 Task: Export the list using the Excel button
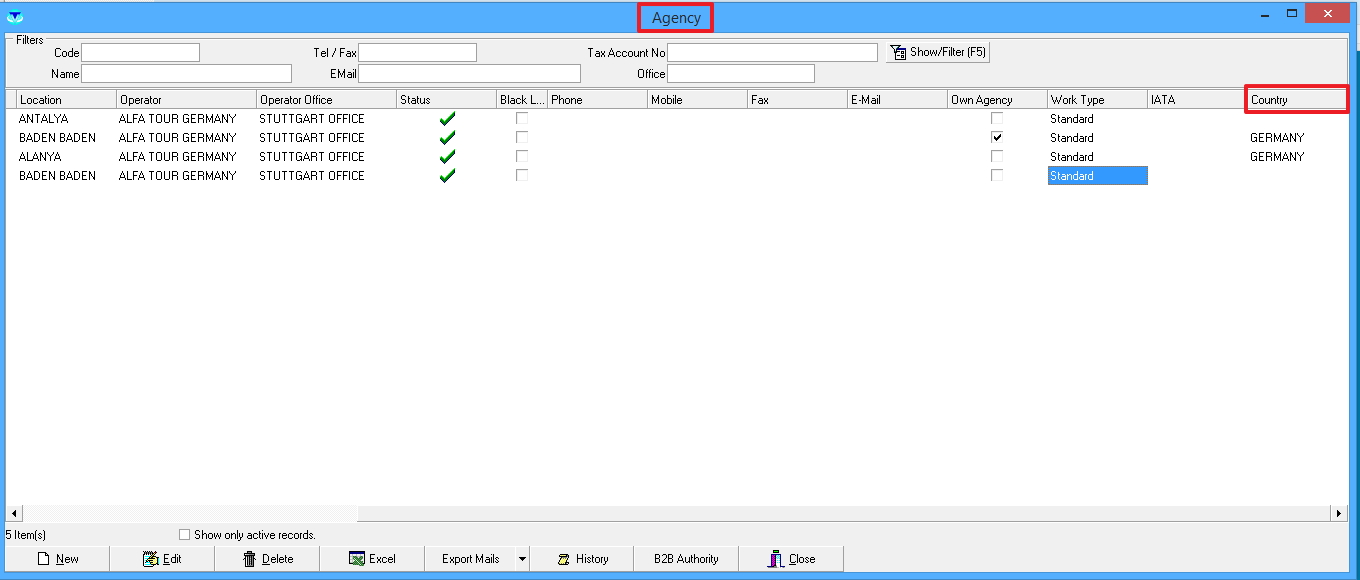(372, 559)
